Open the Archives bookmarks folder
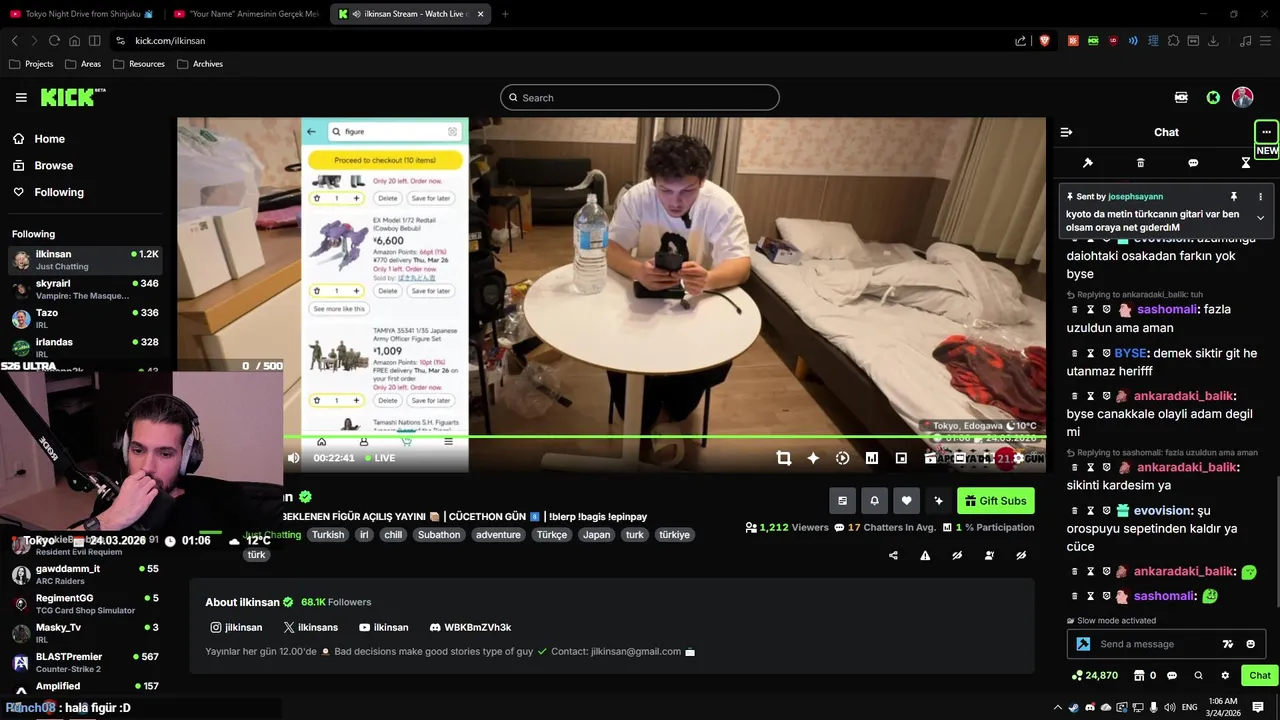 pyautogui.click(x=200, y=64)
